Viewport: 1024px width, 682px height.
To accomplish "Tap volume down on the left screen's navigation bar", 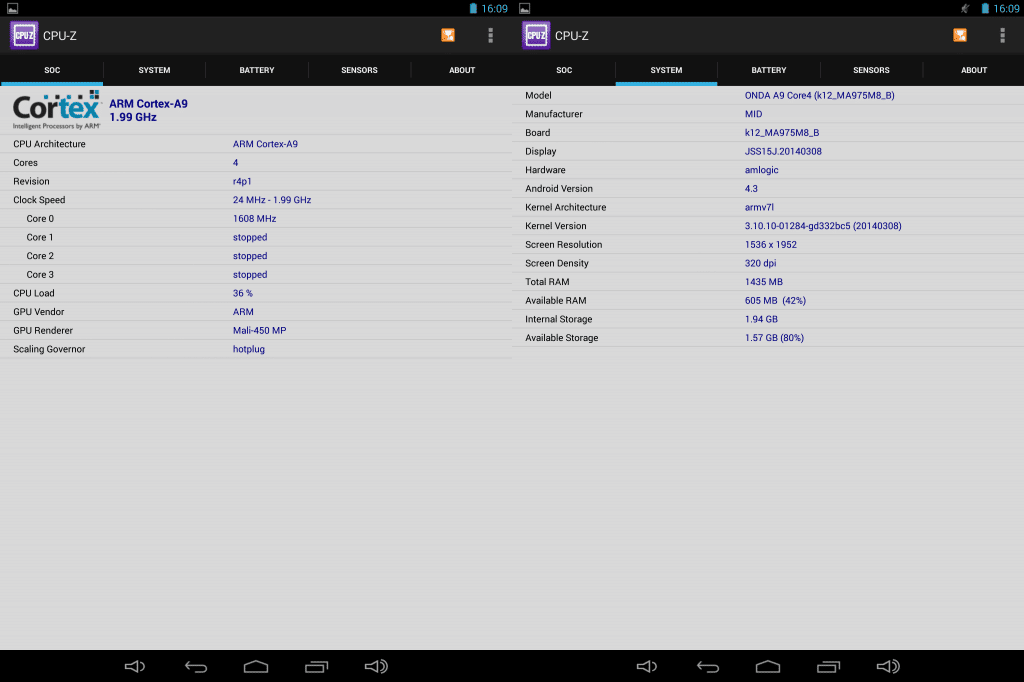I will click(135, 666).
